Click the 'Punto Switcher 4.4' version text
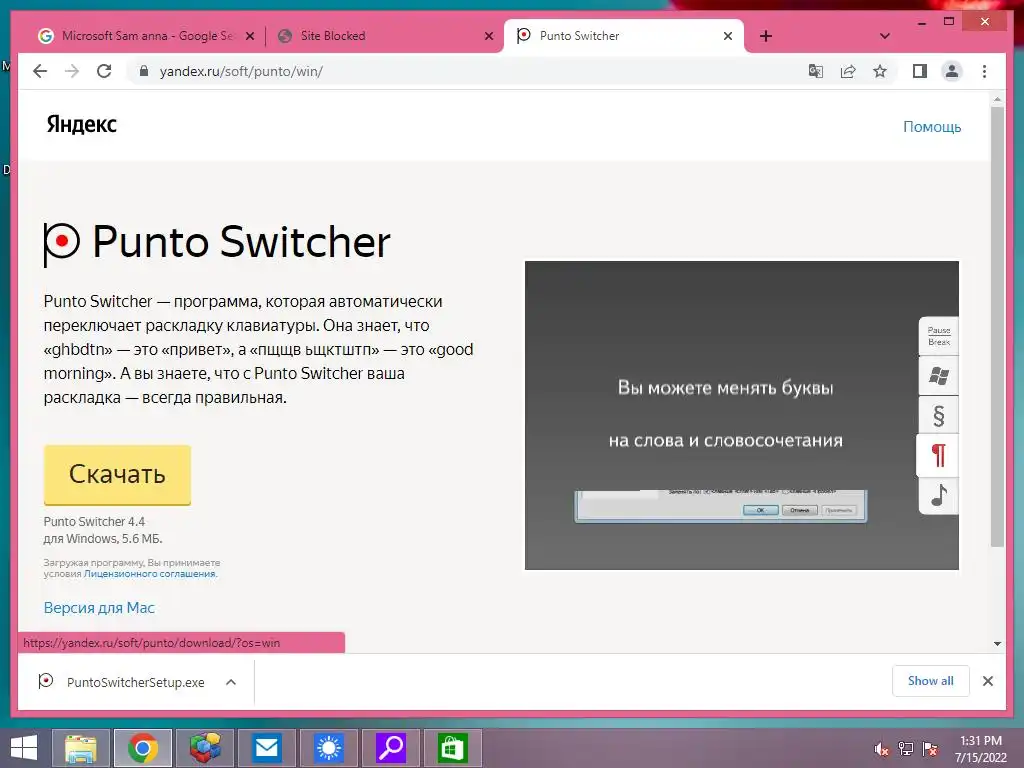Screen dimensions: 1024x768 [x=94, y=522]
